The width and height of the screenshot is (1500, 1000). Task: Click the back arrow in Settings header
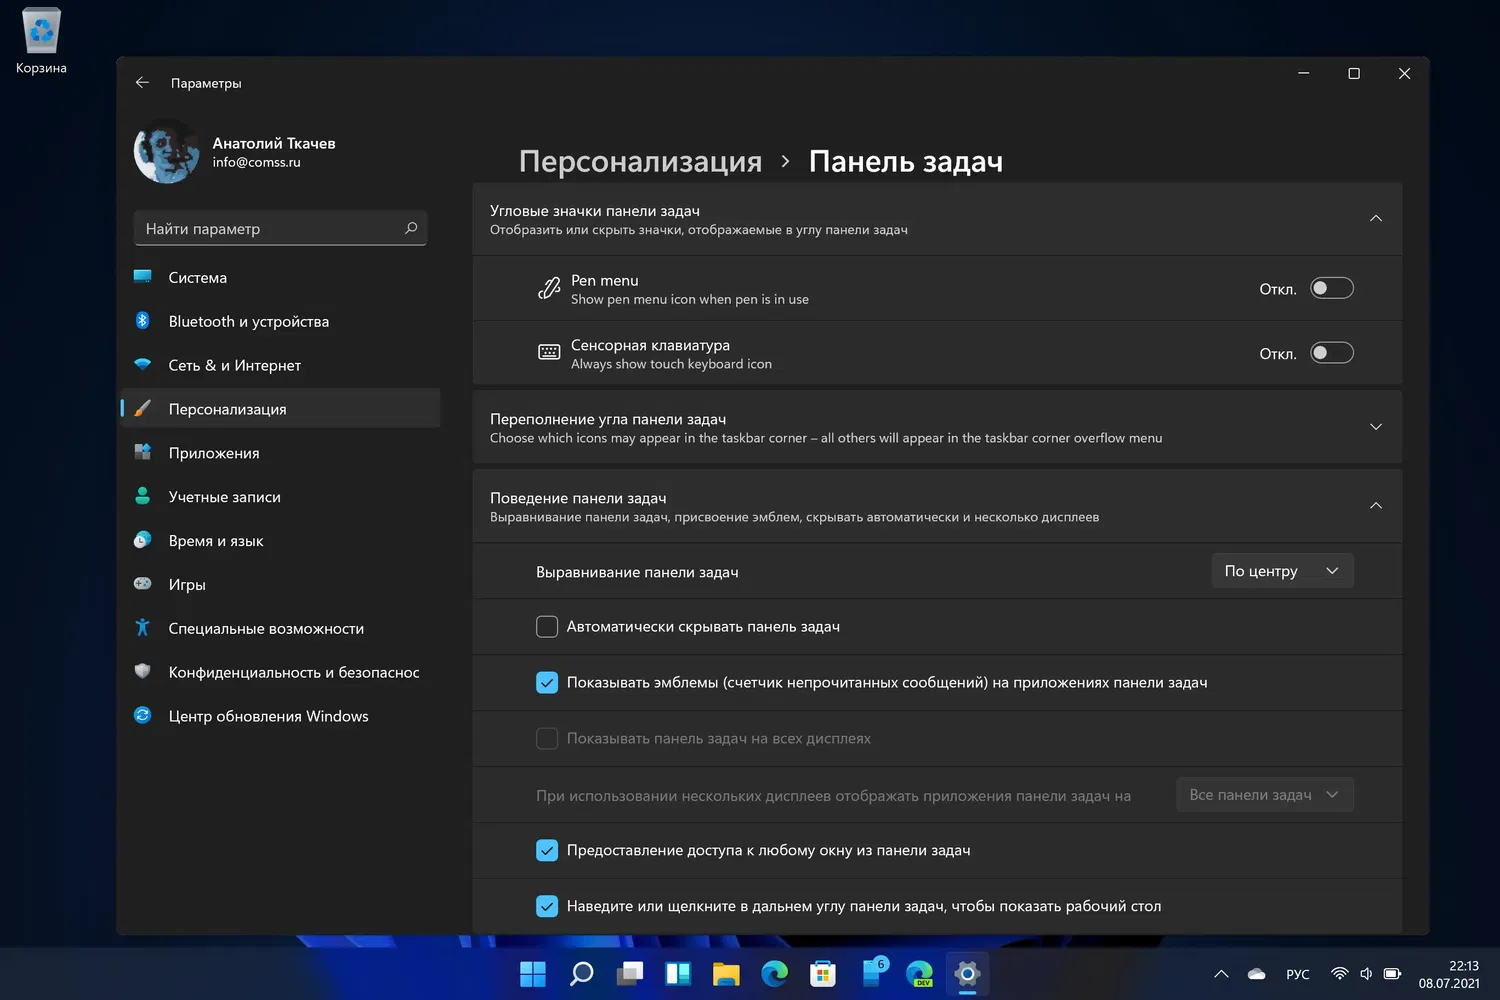tap(142, 83)
